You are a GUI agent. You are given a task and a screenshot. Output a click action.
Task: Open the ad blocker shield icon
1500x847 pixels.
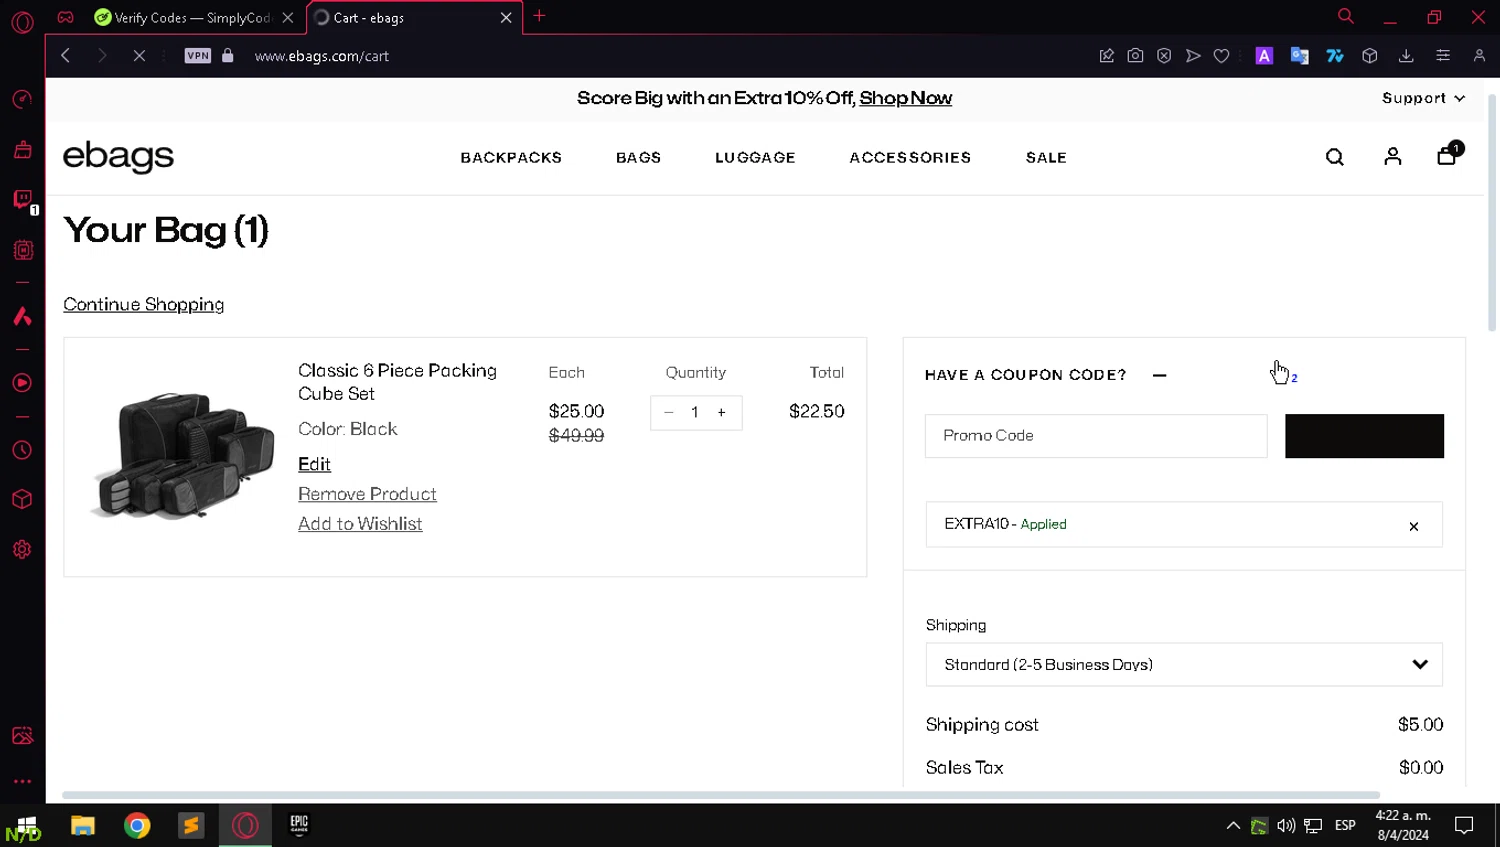point(1164,56)
